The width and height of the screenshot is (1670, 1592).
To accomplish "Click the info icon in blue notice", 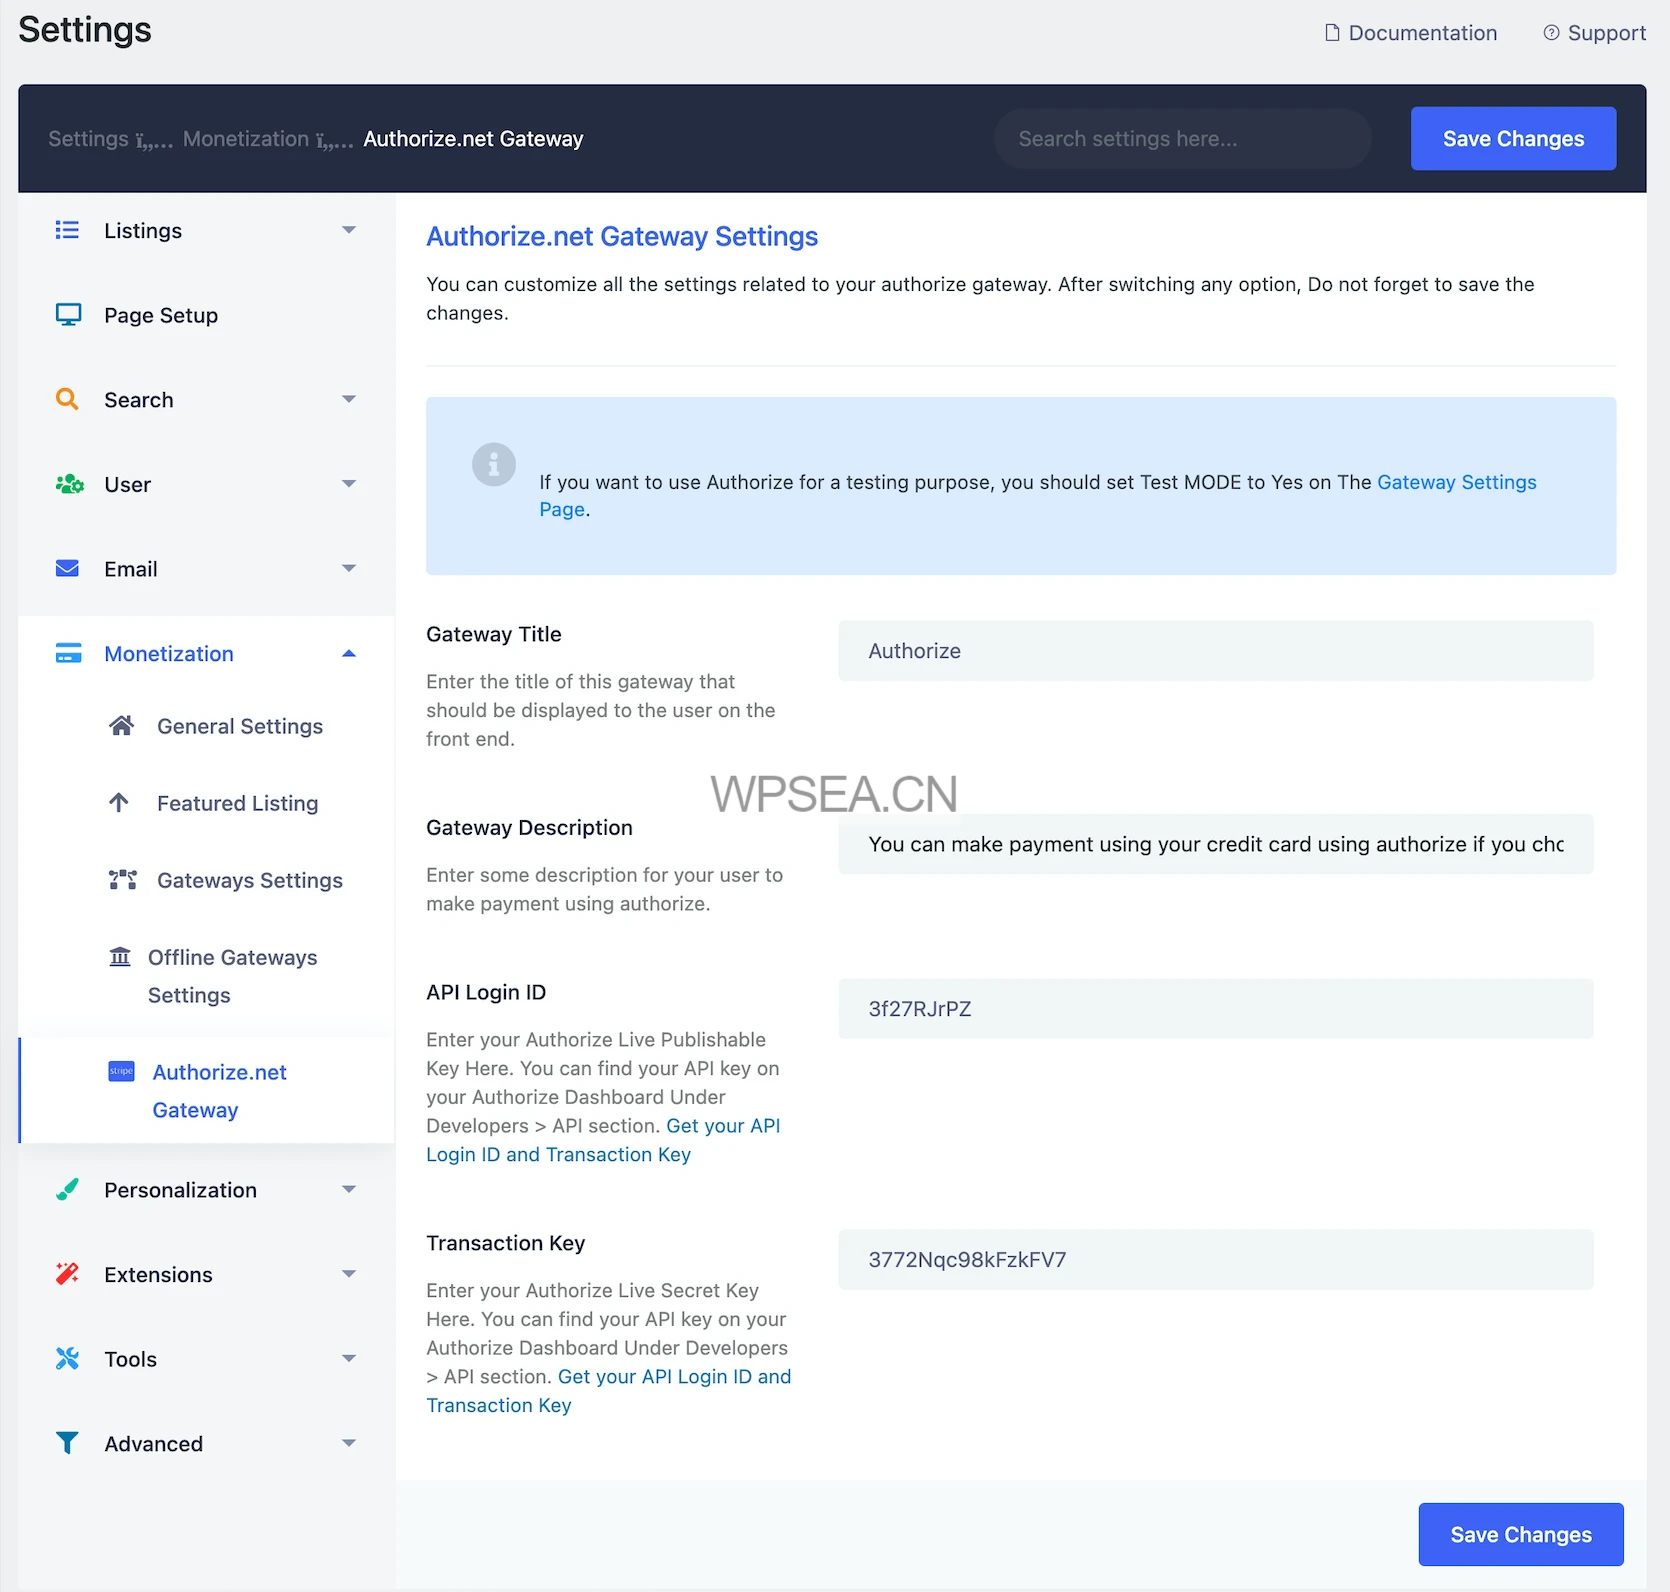I will tap(493, 464).
